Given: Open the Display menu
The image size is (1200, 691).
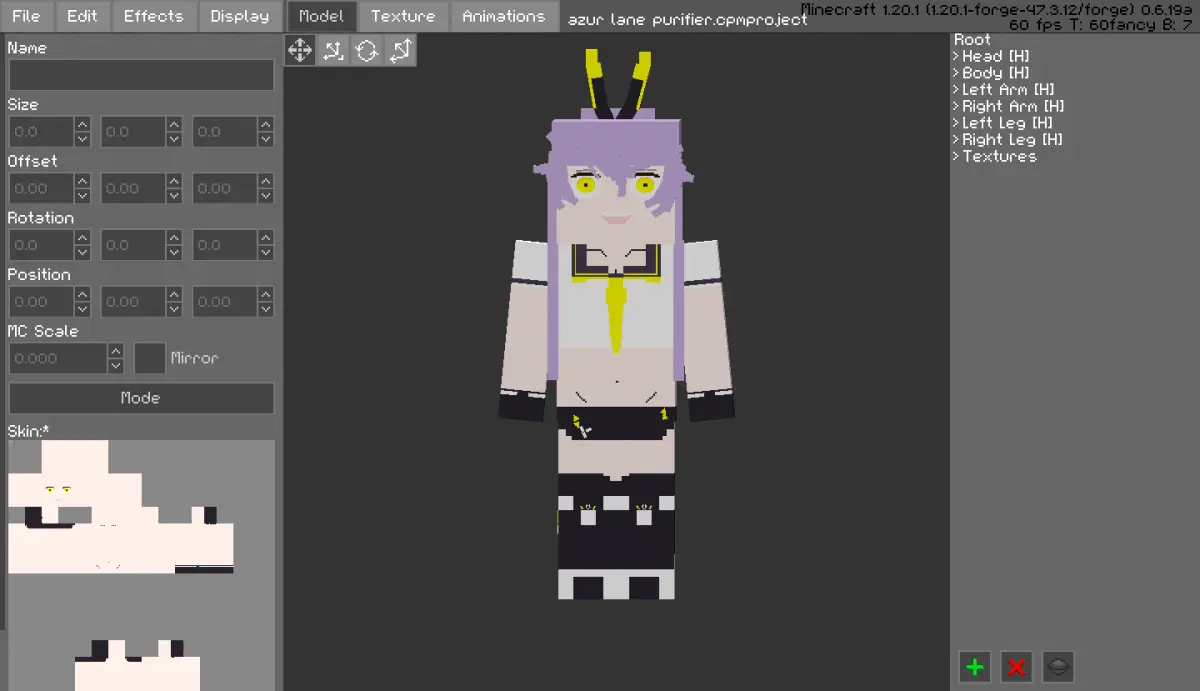Looking at the screenshot, I should 240,16.
